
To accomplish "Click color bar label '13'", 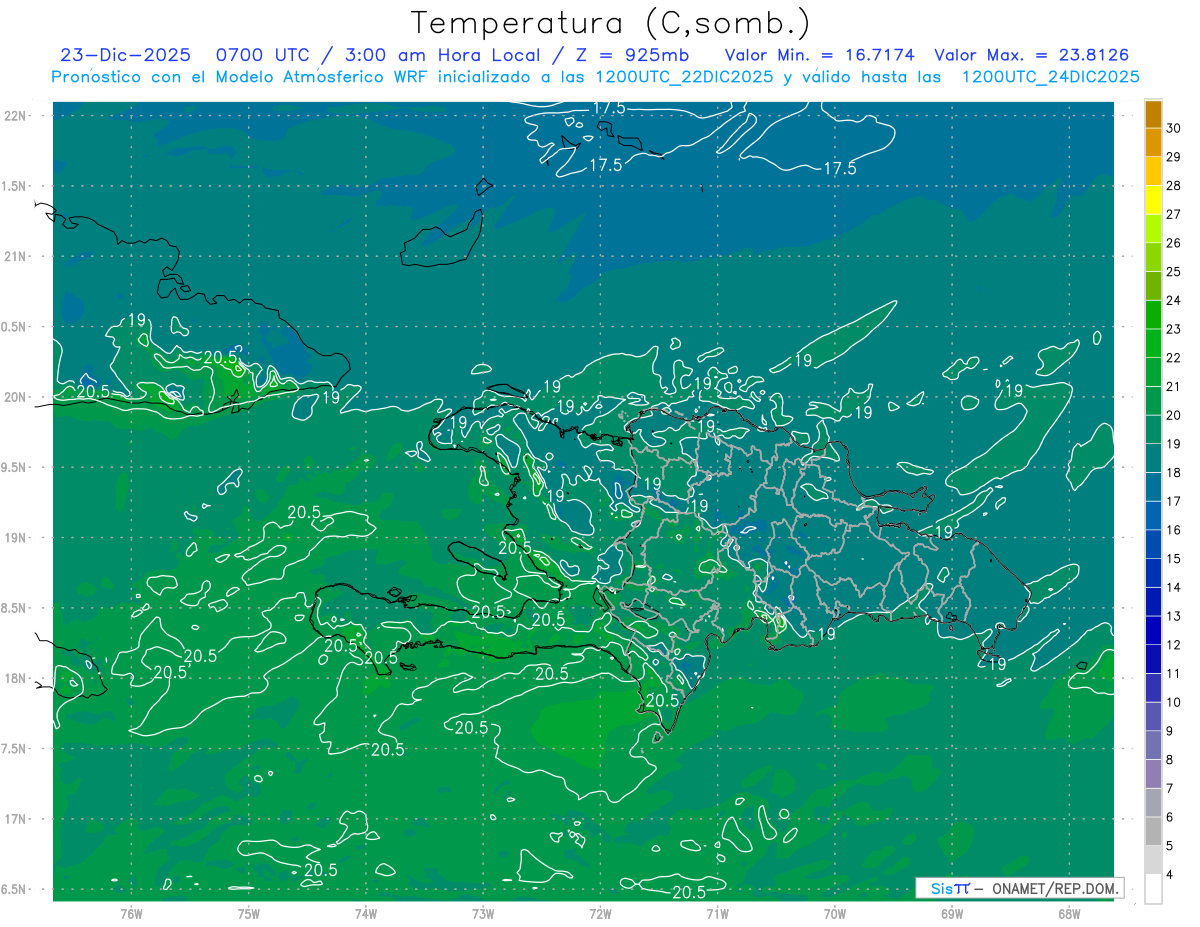I will 1174,616.
